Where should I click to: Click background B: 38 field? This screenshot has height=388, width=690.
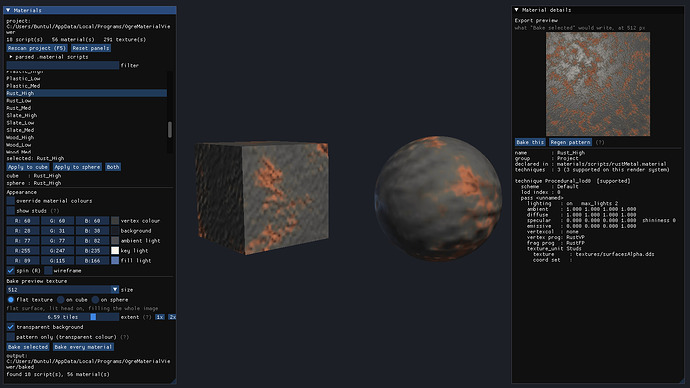92,231
